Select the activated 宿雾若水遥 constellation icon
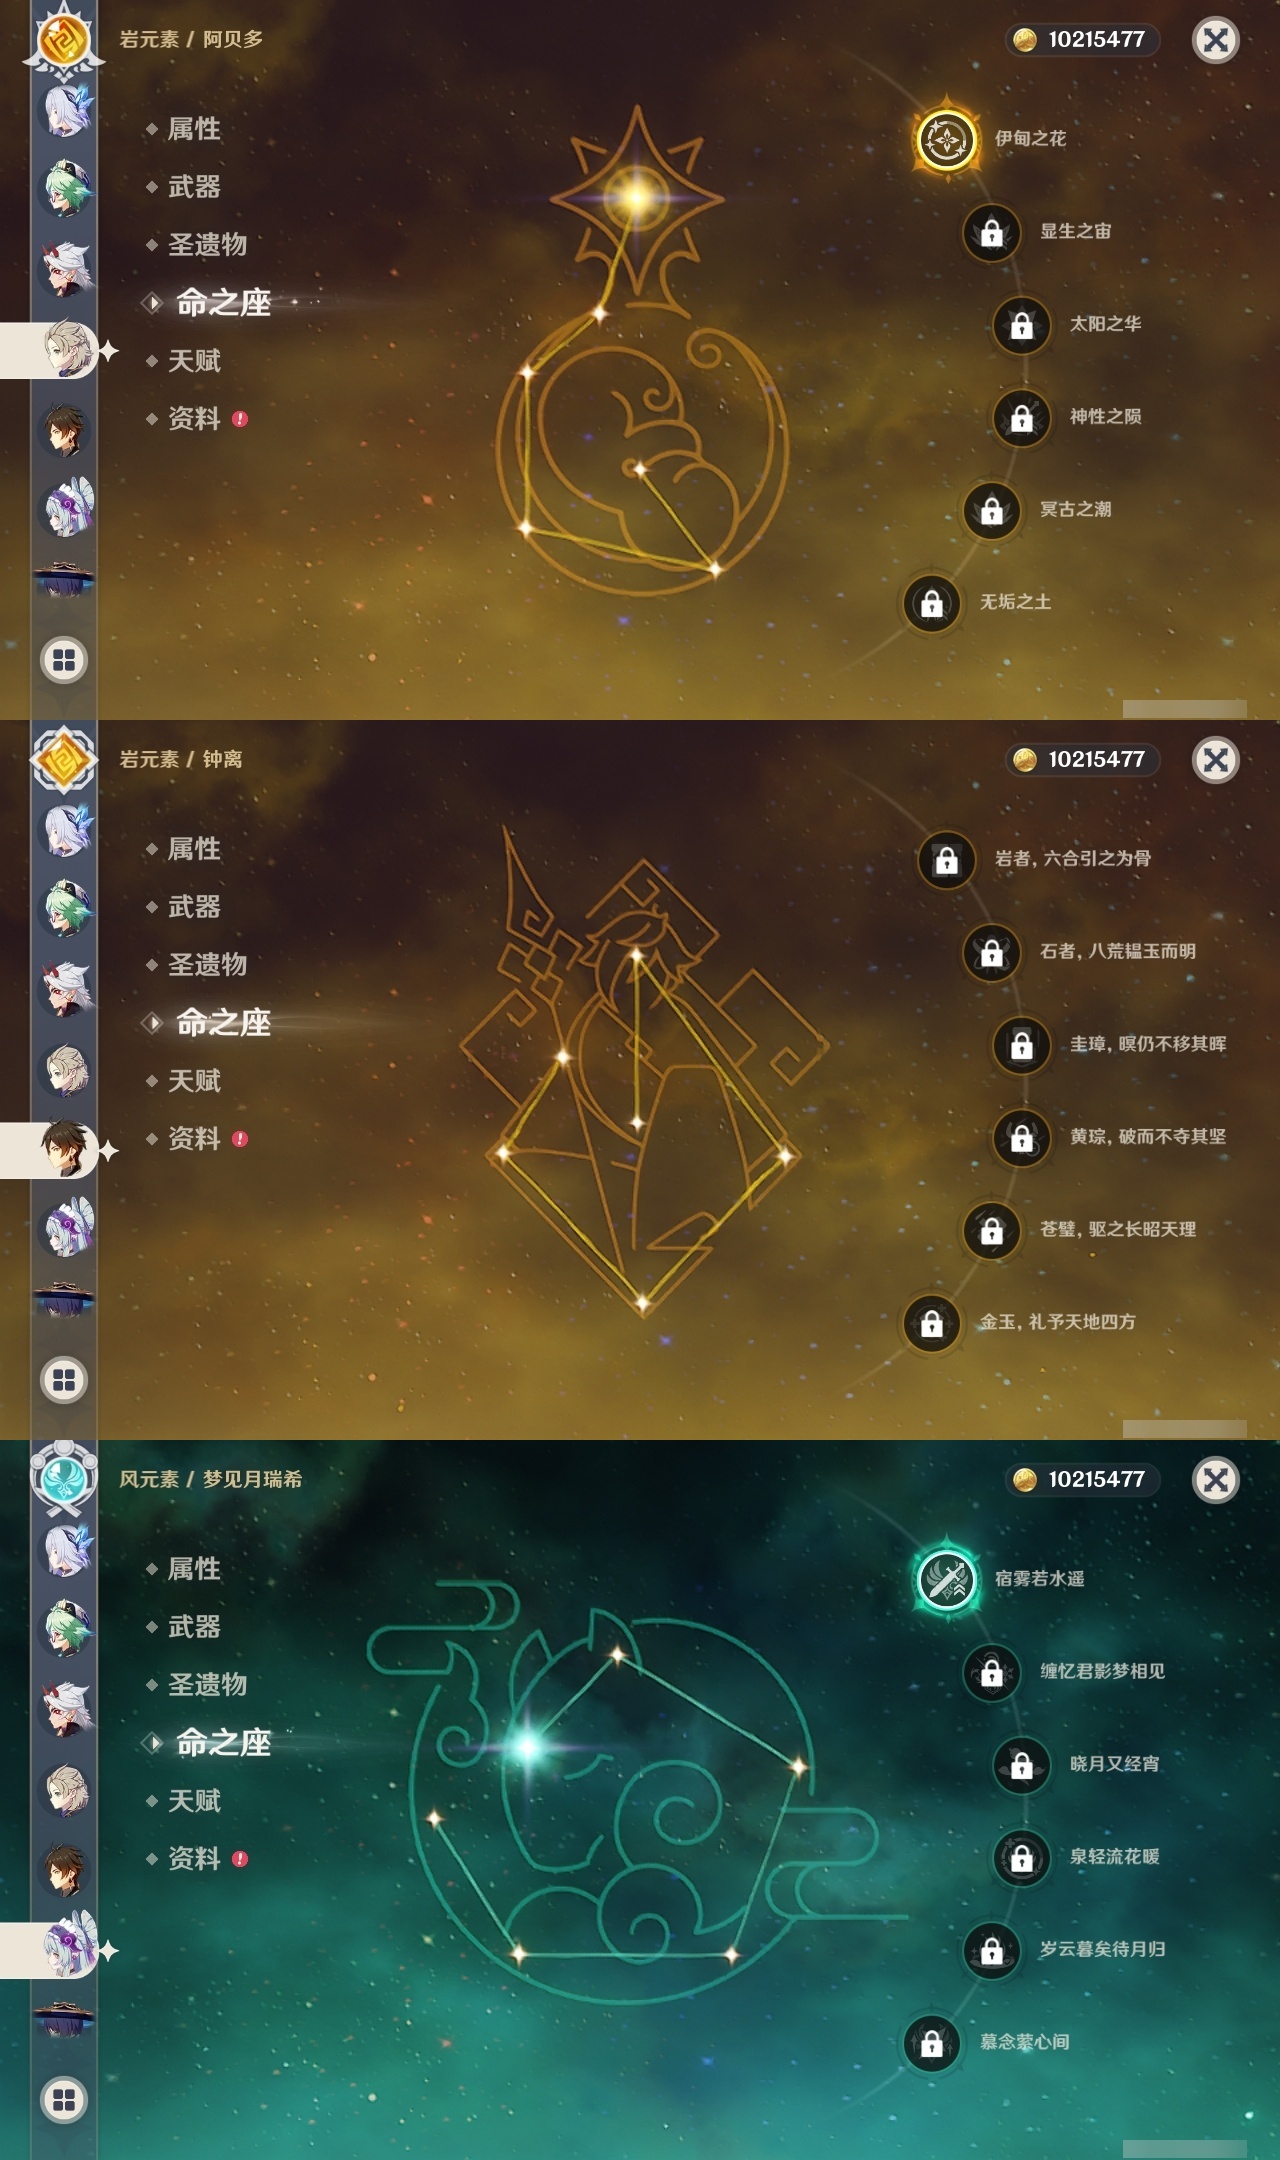 tap(946, 1579)
